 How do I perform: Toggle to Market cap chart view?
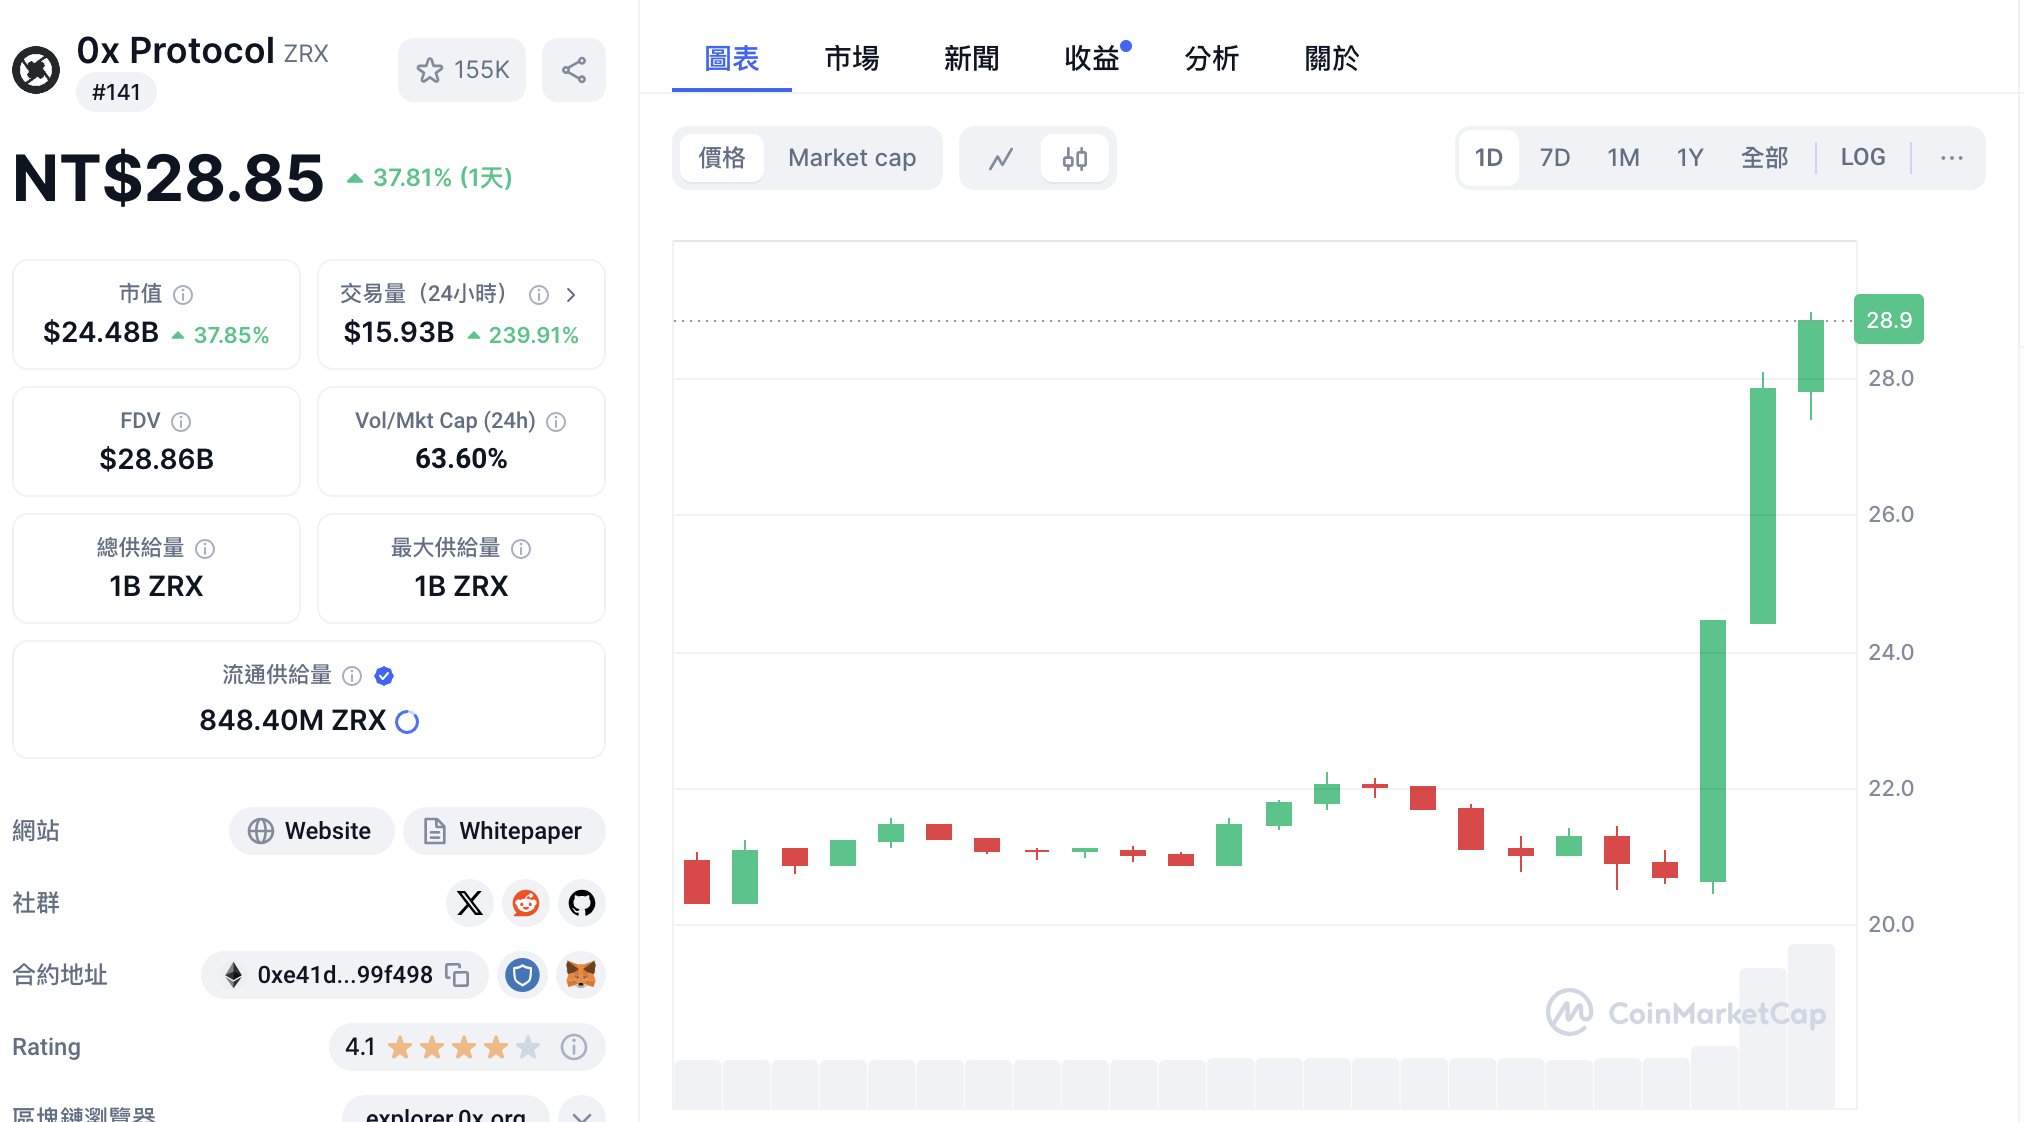[x=852, y=156]
